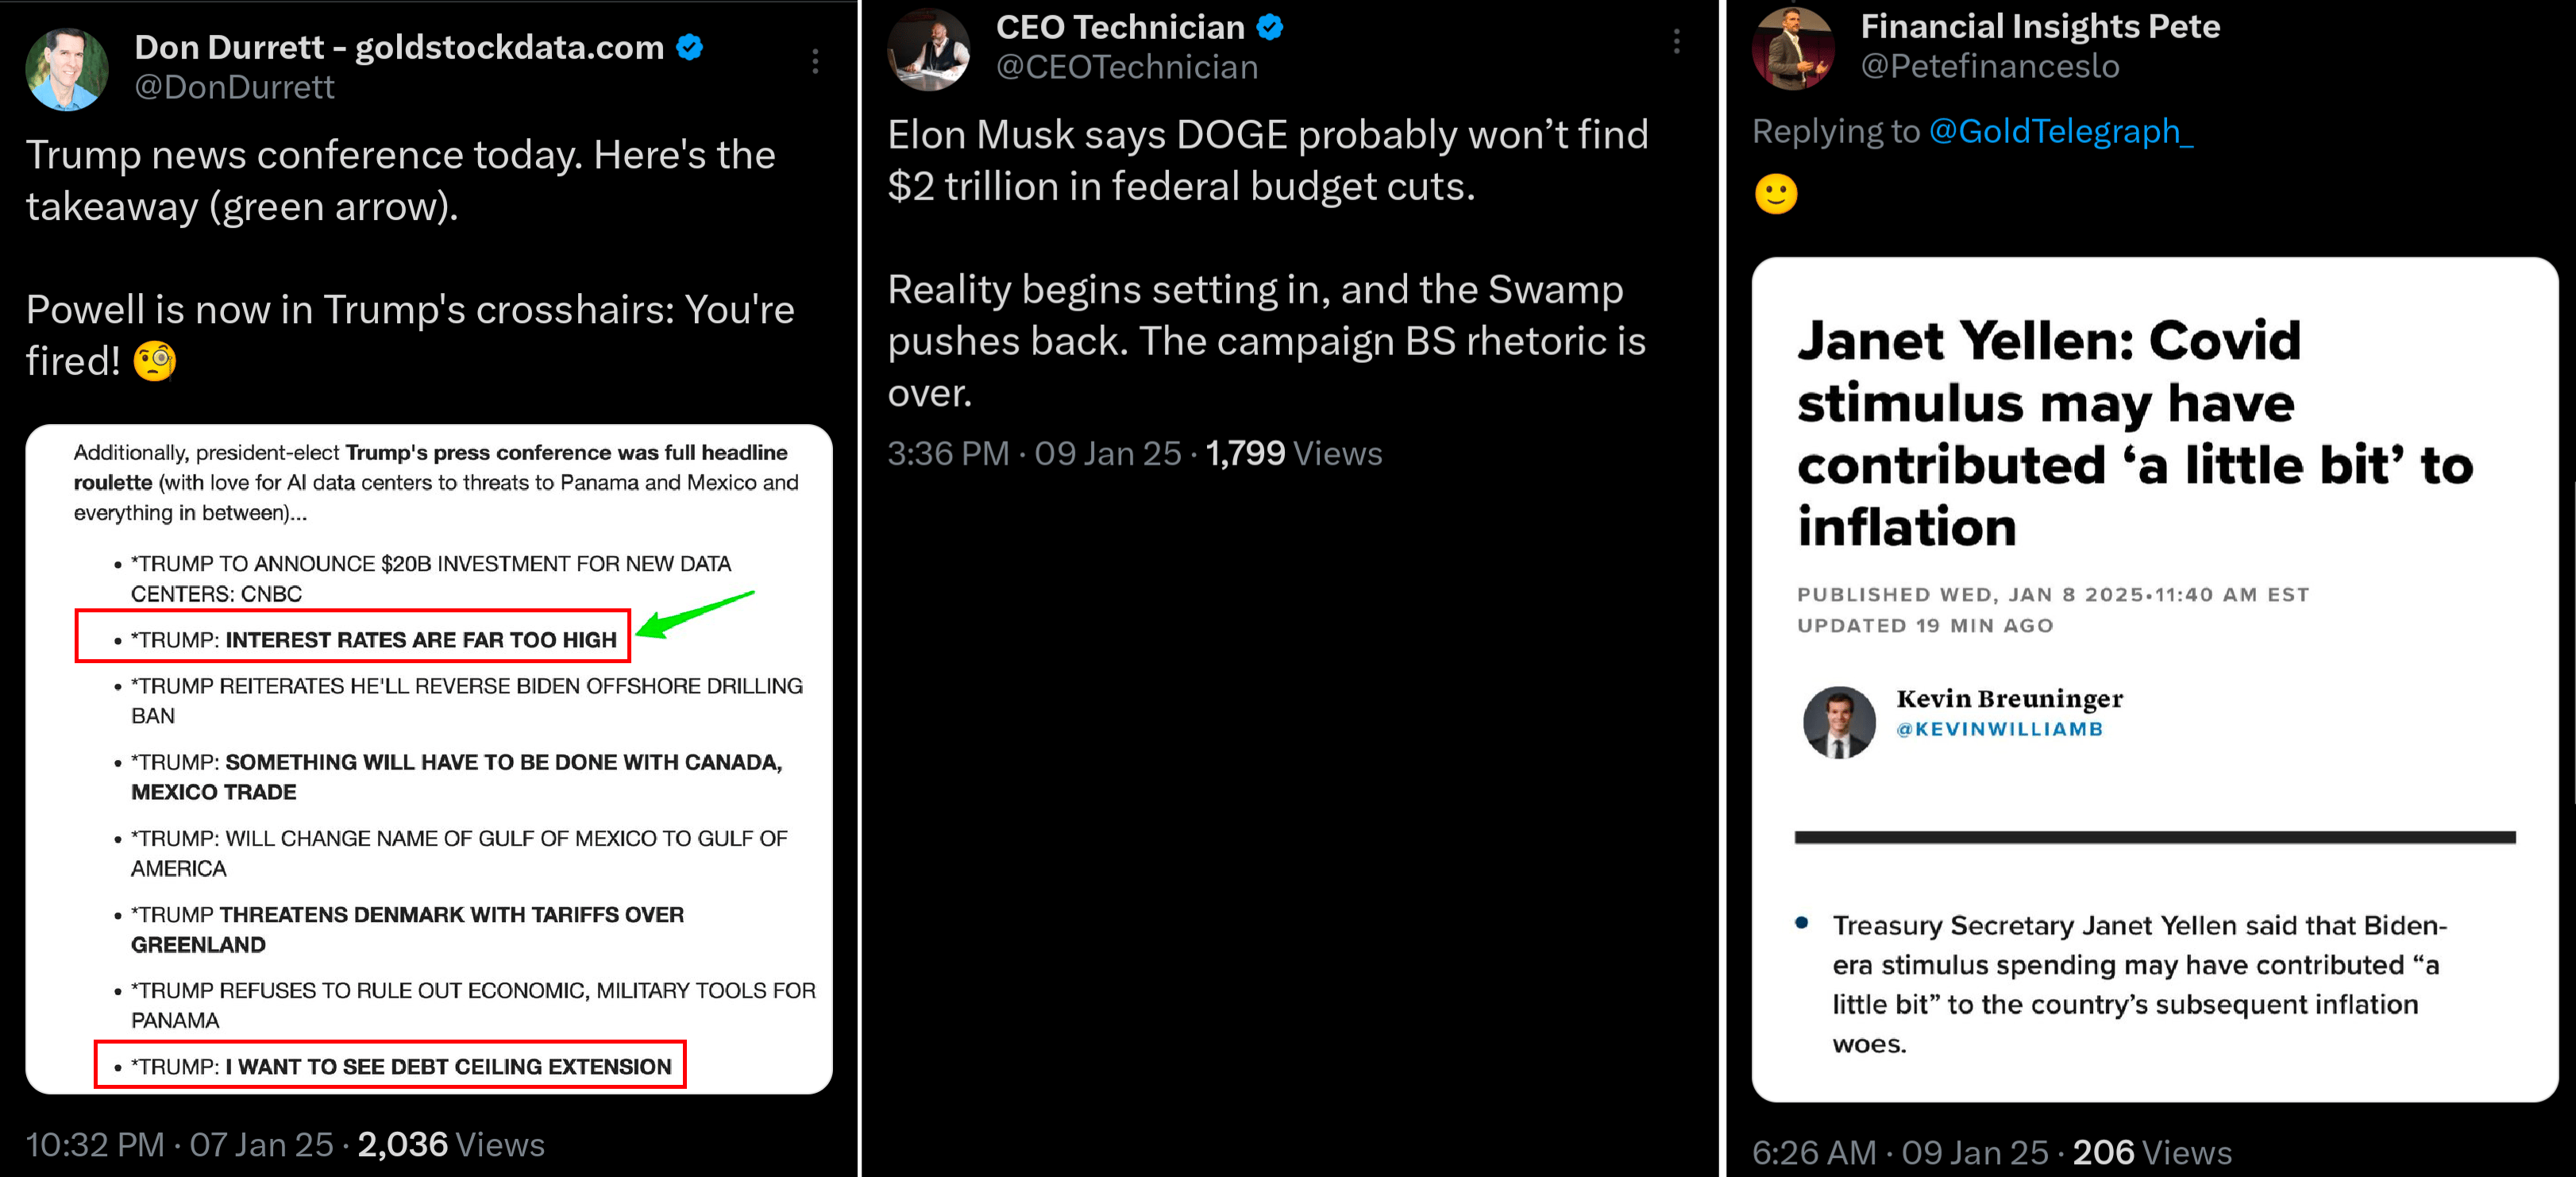Image resolution: width=2576 pixels, height=1177 pixels.
Task: Click the @CEOTechnician handle
Action: [x=1127, y=67]
